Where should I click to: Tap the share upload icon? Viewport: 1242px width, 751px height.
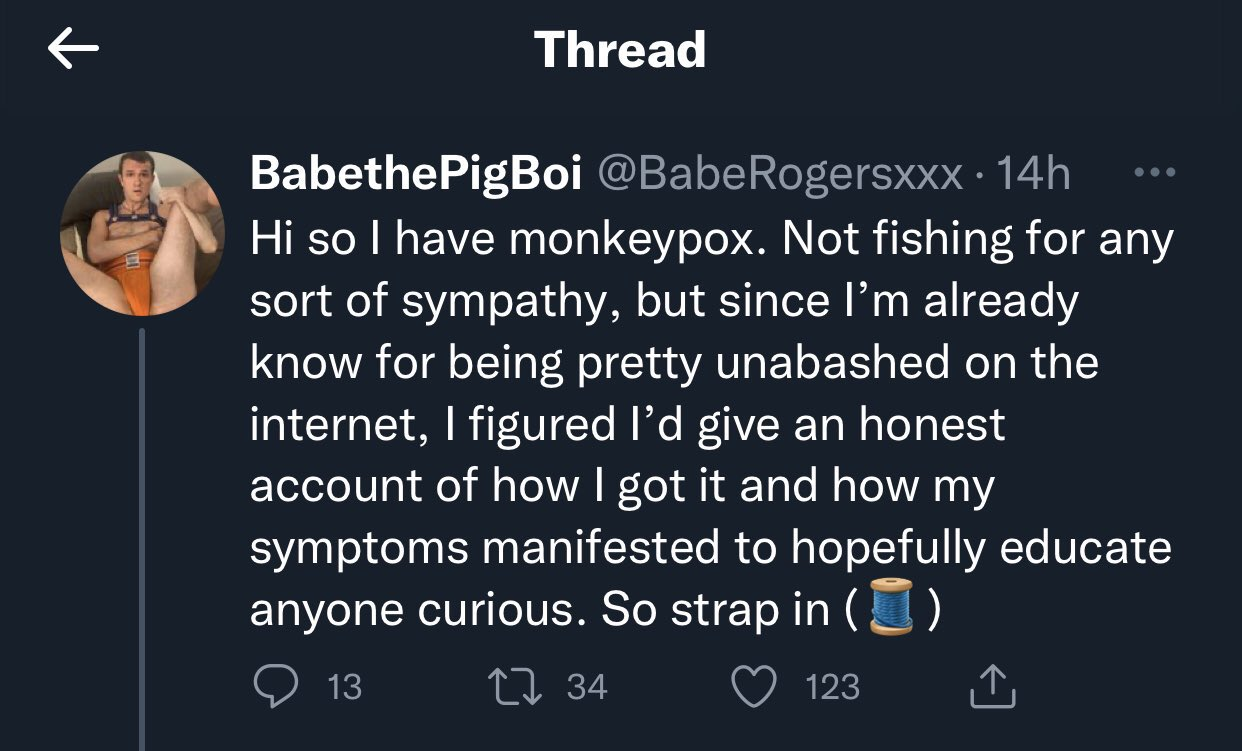(993, 685)
